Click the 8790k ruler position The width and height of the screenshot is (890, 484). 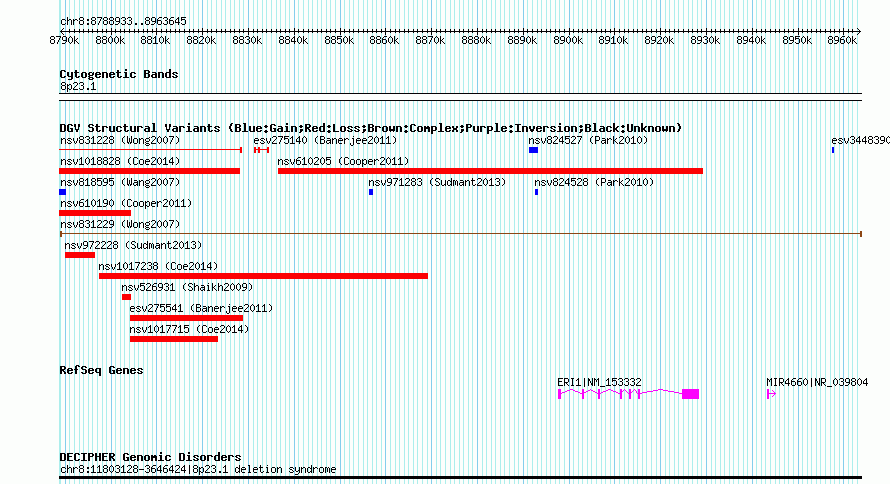point(64,40)
